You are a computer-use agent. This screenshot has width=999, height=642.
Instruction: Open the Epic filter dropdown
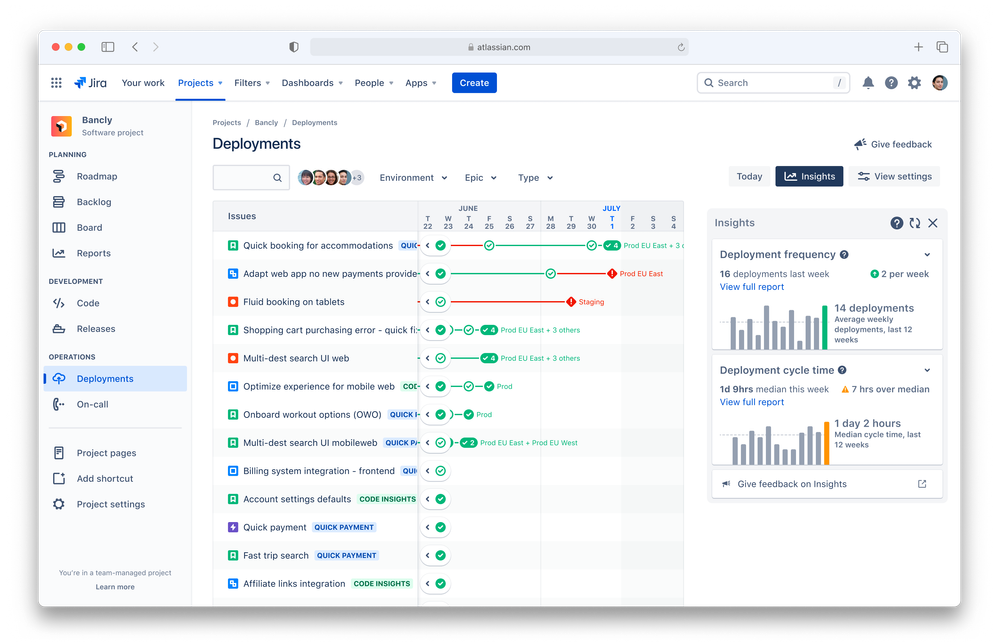coord(480,178)
